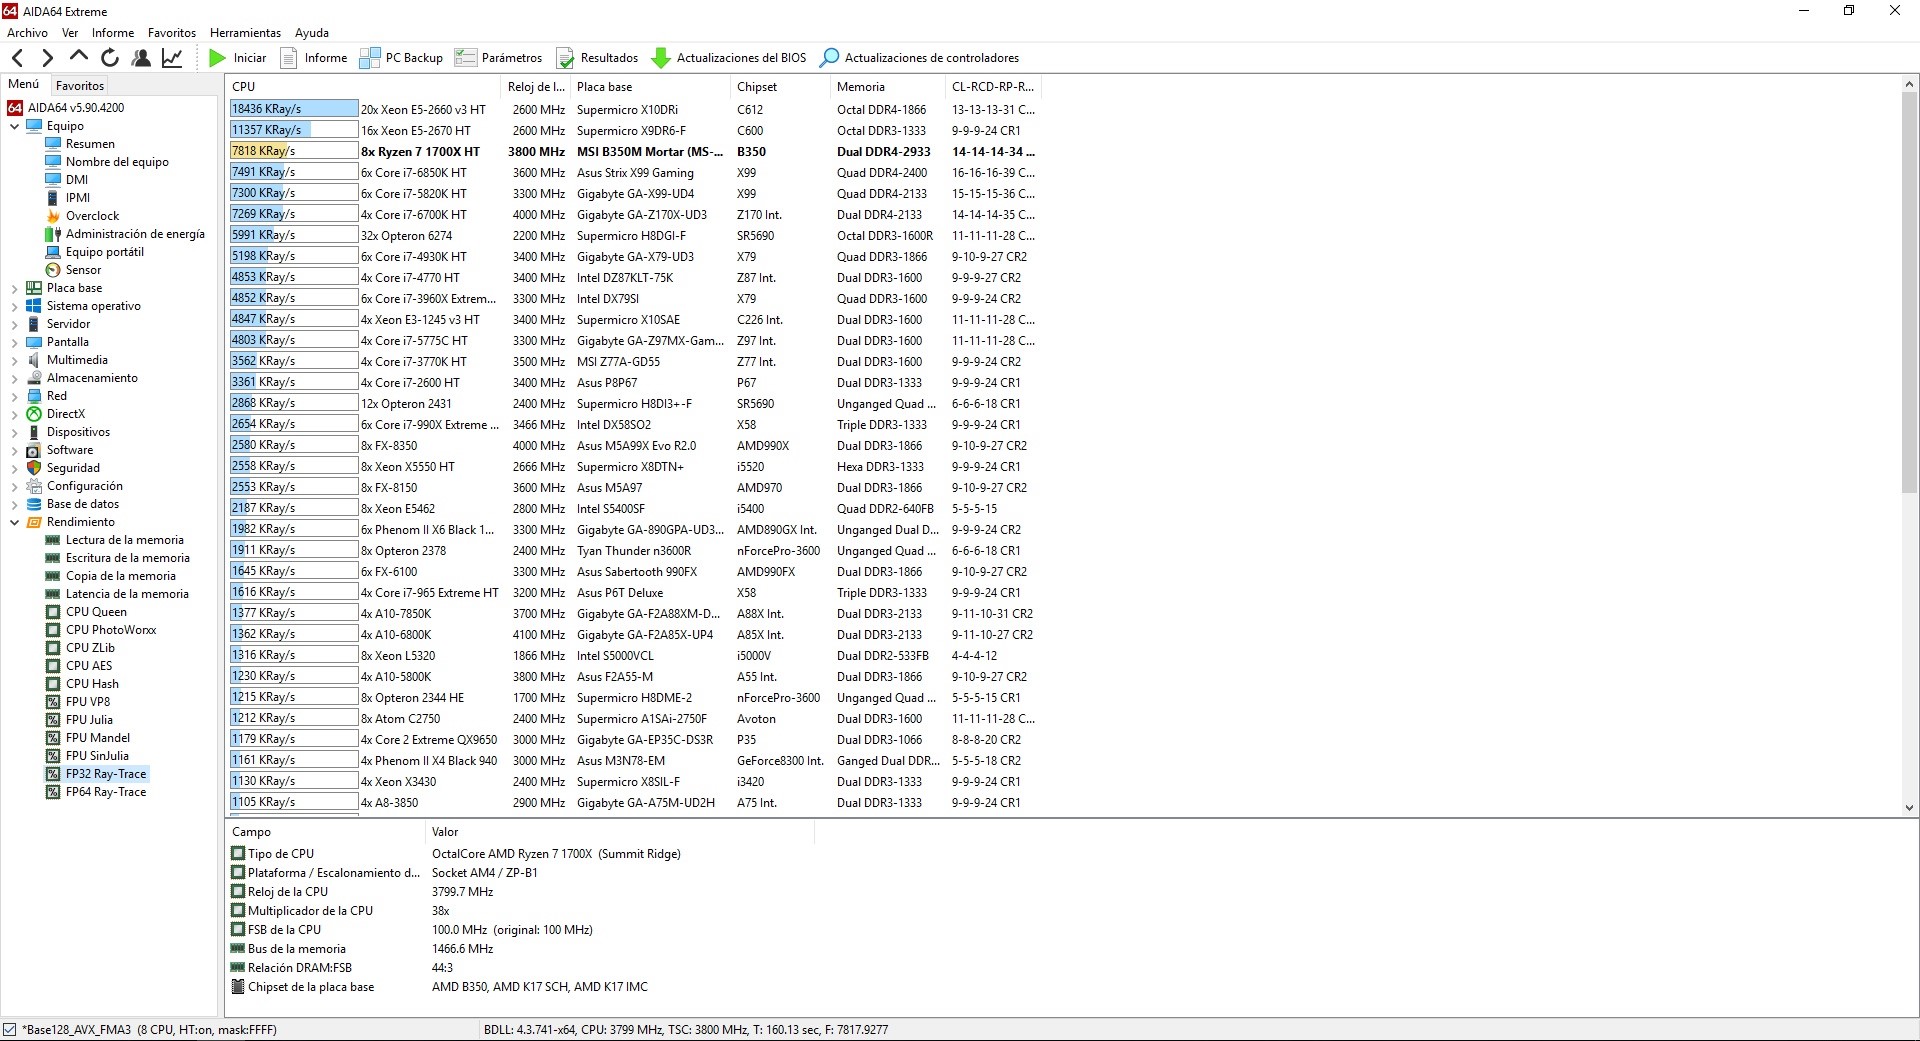
Task: Click the Valor column header
Action: 620,832
